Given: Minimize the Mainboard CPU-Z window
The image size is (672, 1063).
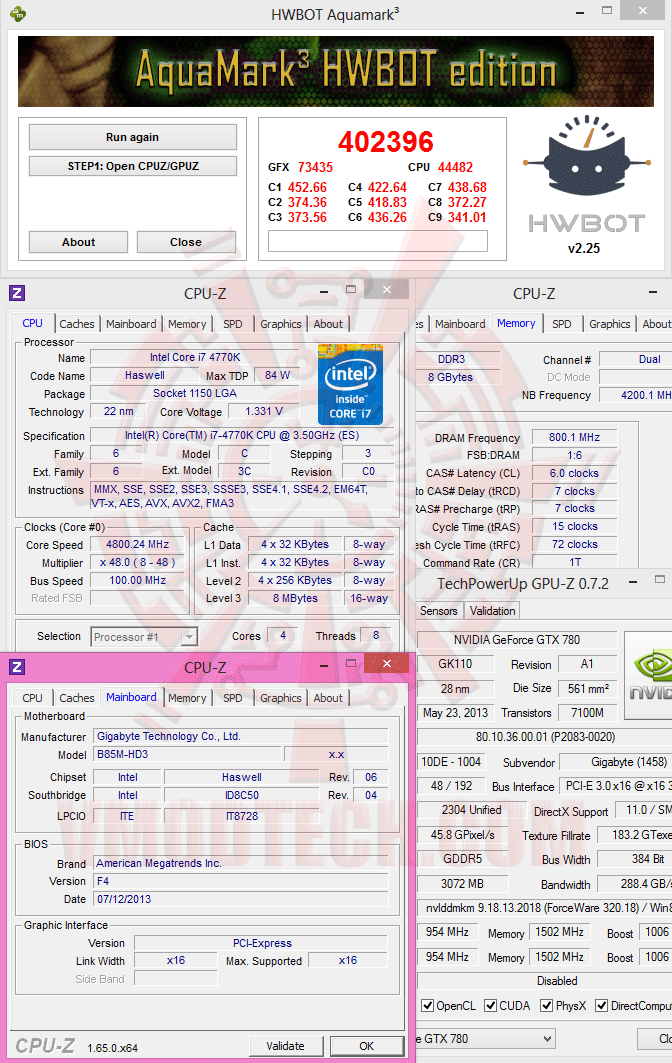Looking at the screenshot, I should tap(325, 666).
